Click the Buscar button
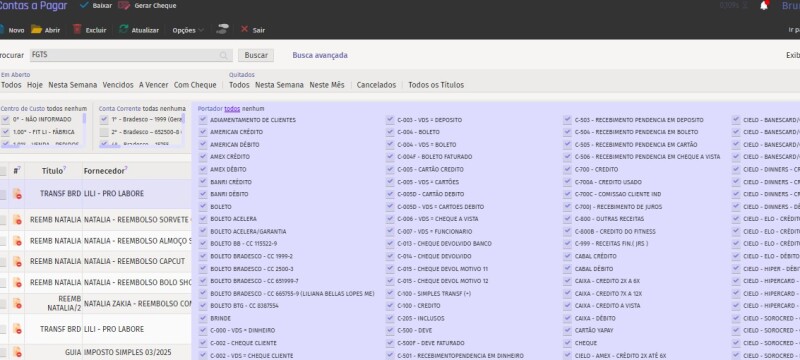The image size is (800, 360). pyautogui.click(x=256, y=55)
